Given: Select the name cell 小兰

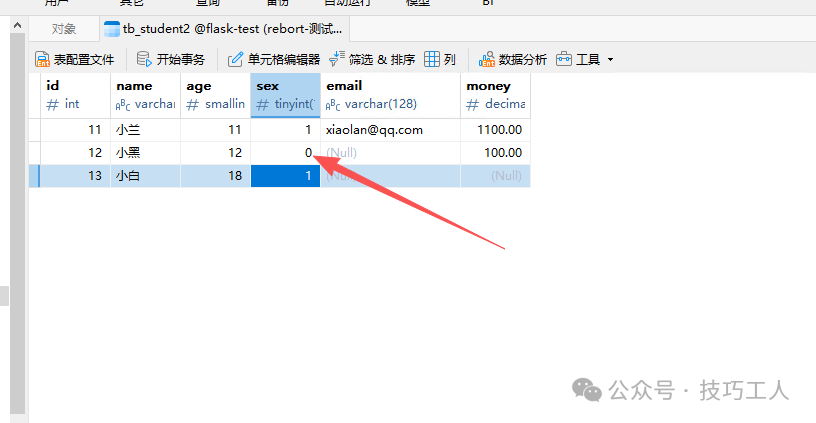Looking at the screenshot, I should tap(145, 130).
